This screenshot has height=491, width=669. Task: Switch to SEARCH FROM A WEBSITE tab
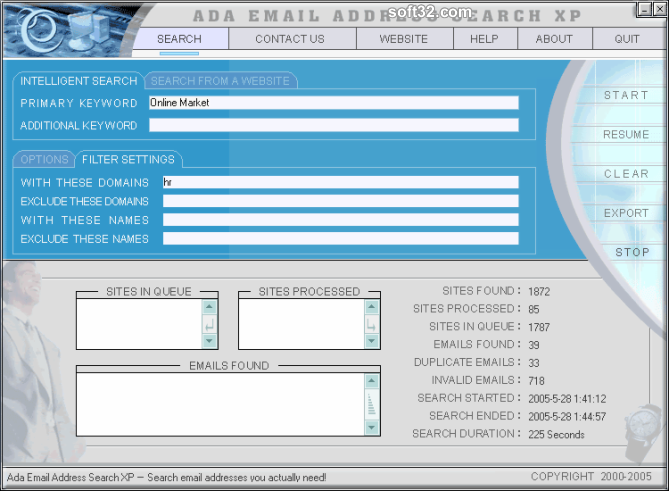220,81
